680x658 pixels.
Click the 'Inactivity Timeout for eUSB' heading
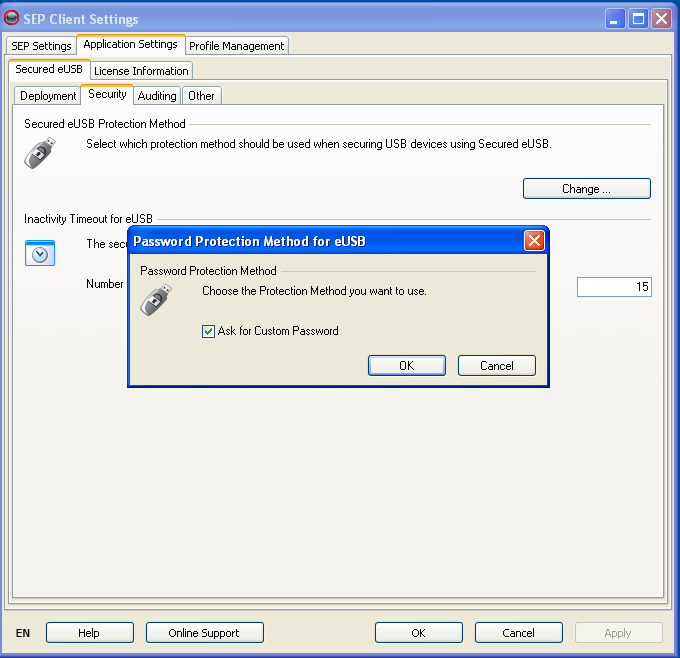(x=88, y=219)
